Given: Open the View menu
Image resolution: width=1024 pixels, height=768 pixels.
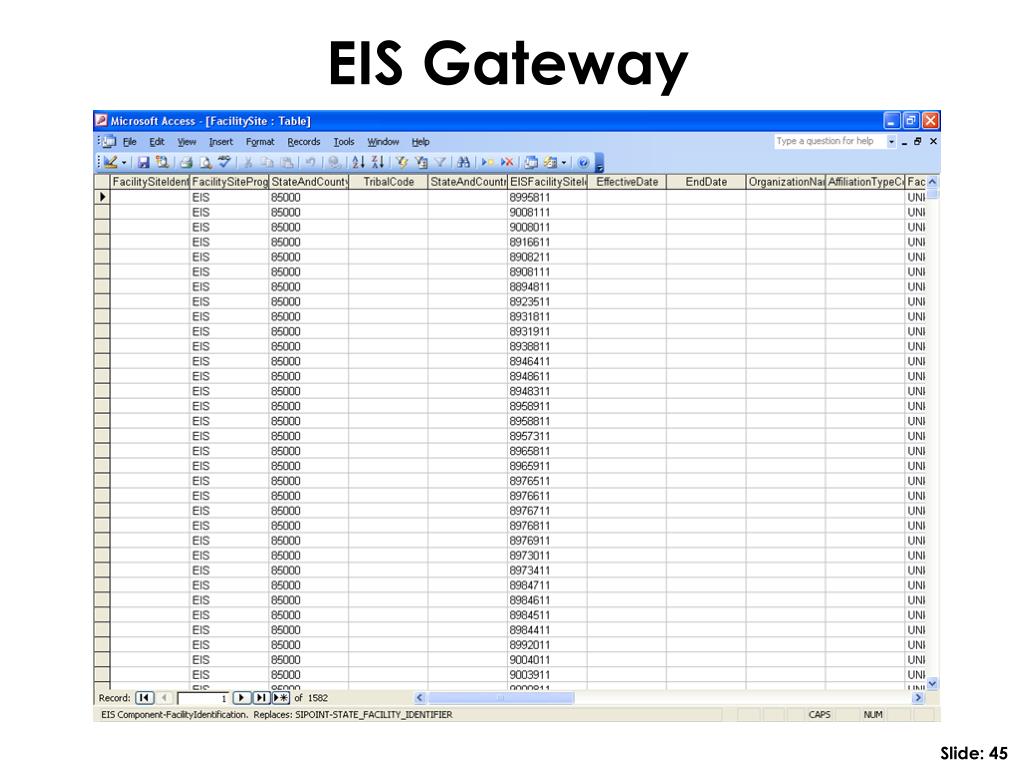Looking at the screenshot, I should pos(187,142).
